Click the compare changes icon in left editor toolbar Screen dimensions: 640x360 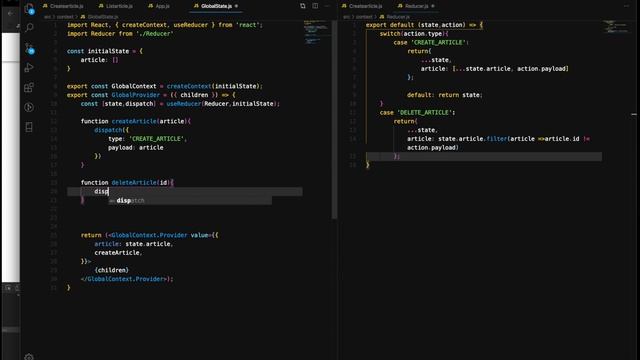[x=302, y=6]
